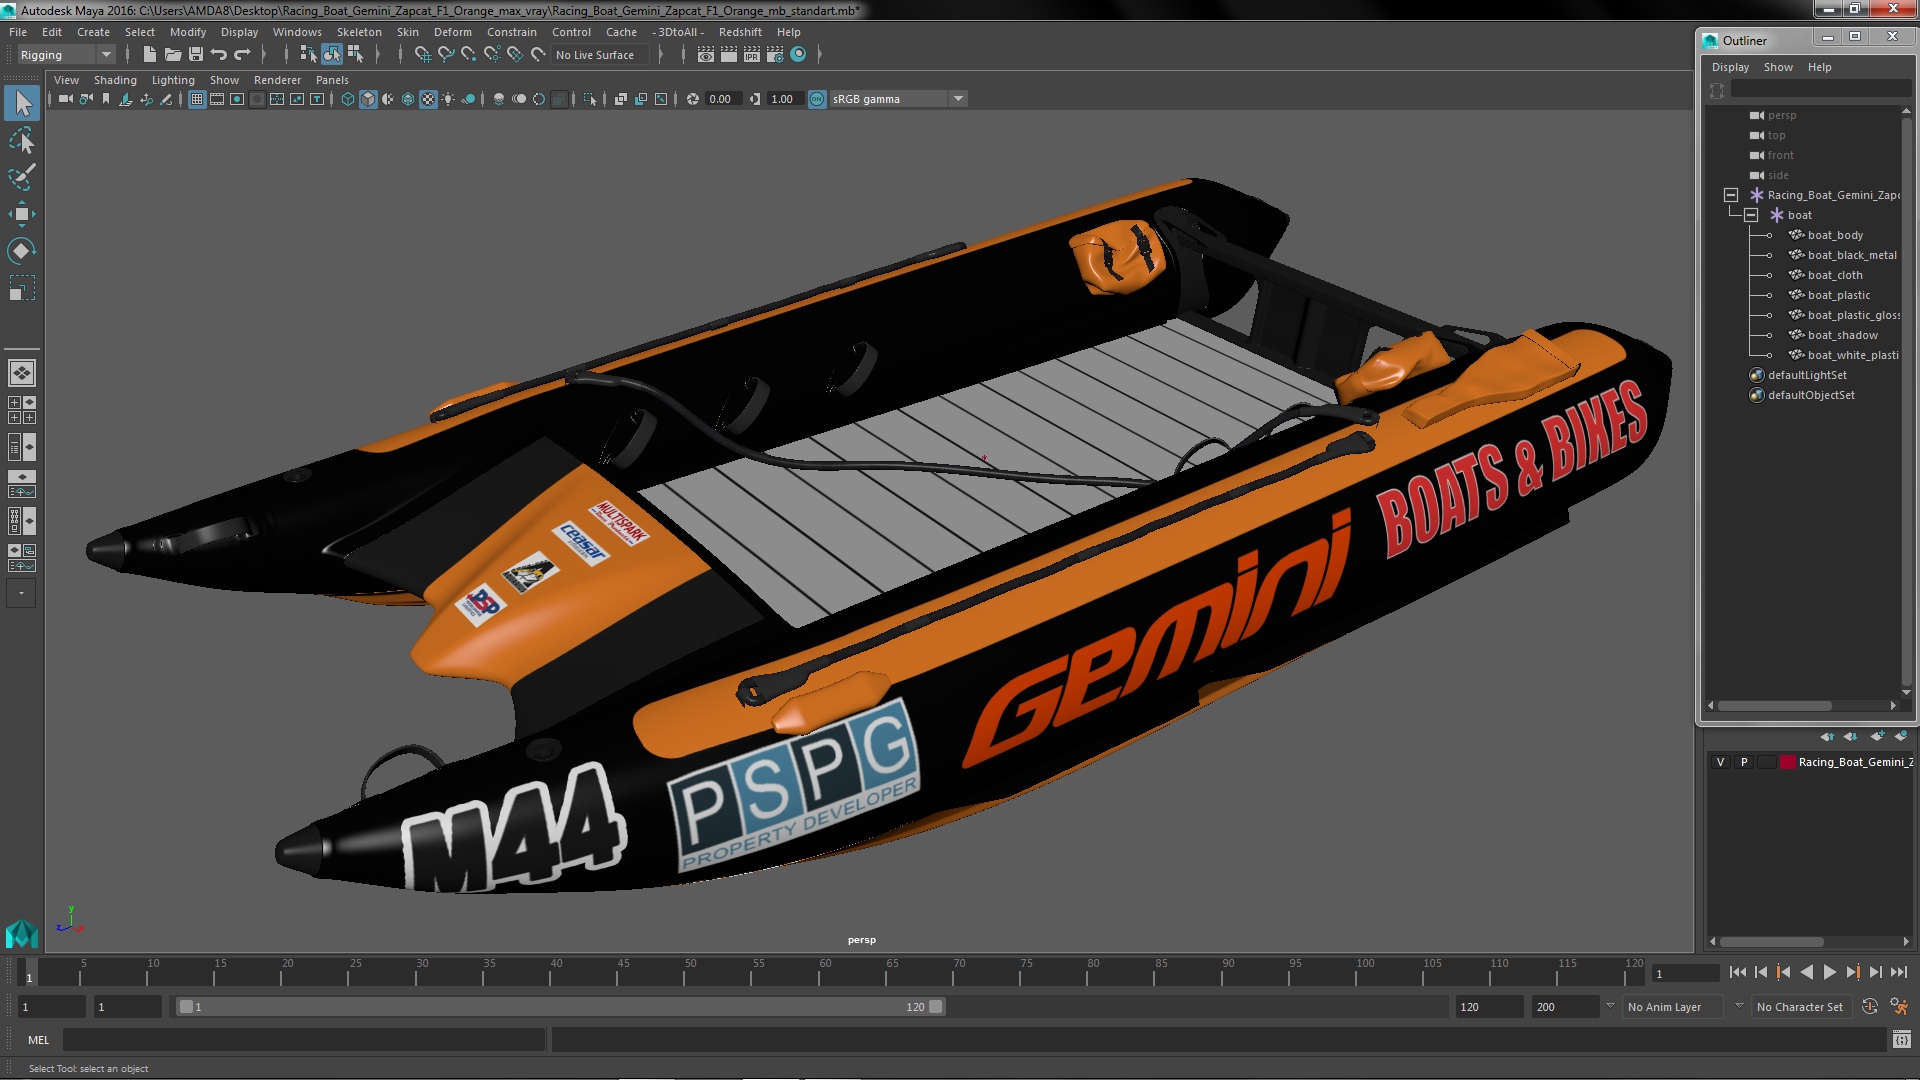Activate the Move tool
1920x1080 pixels.
tap(22, 214)
